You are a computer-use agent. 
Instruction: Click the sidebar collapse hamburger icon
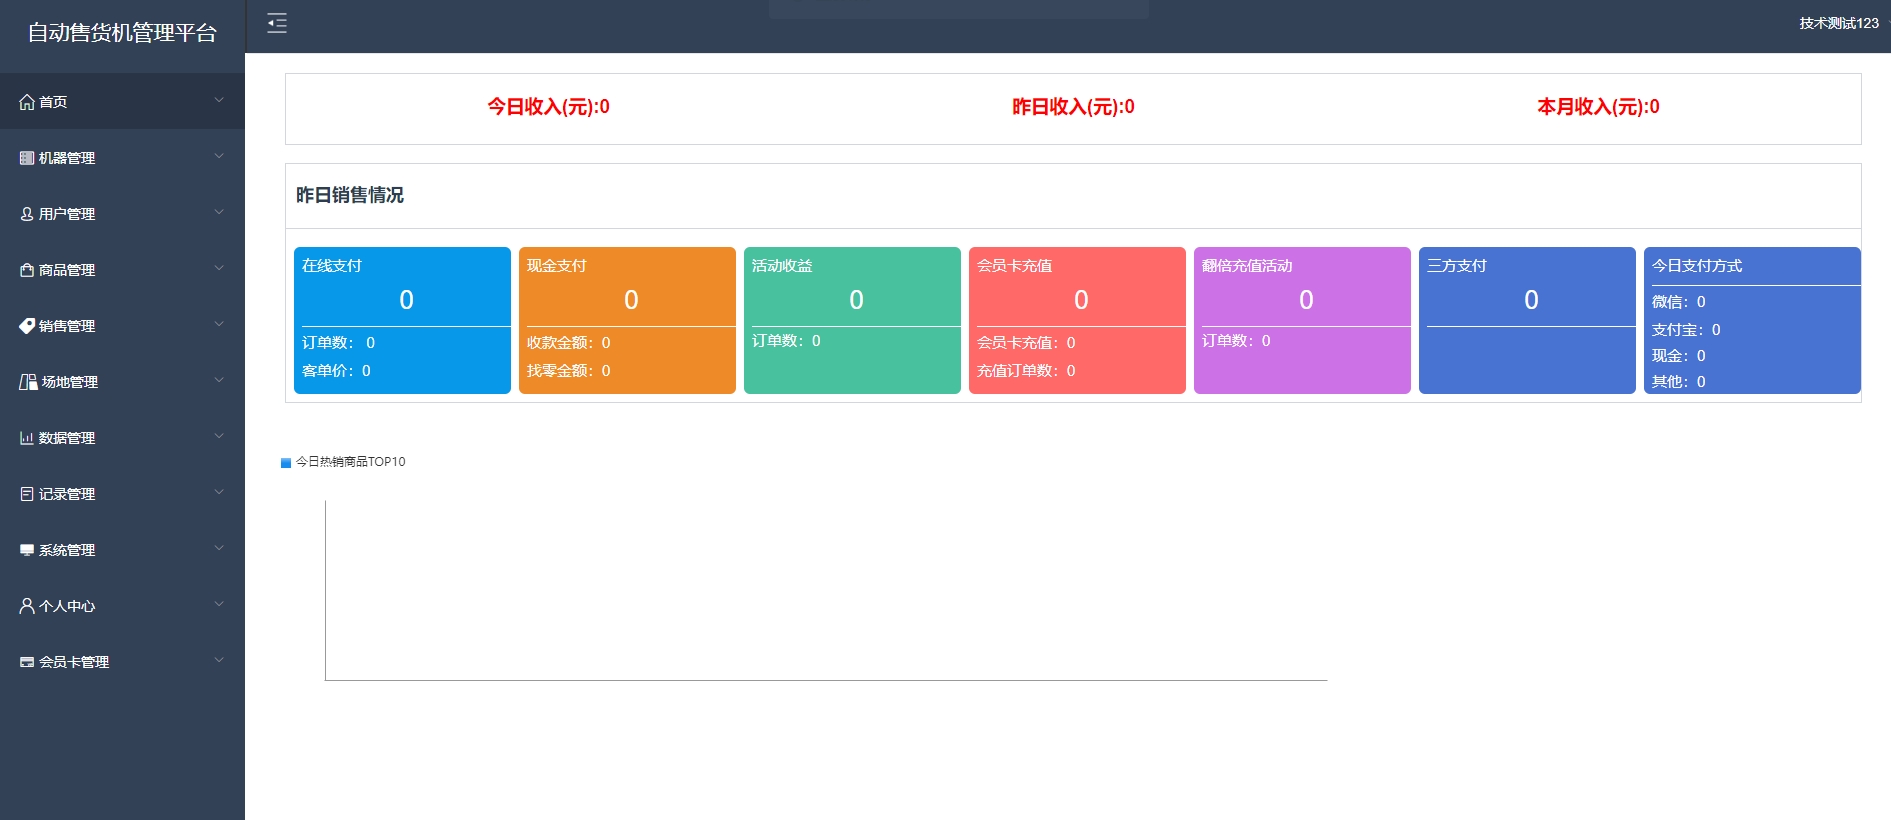click(x=277, y=23)
